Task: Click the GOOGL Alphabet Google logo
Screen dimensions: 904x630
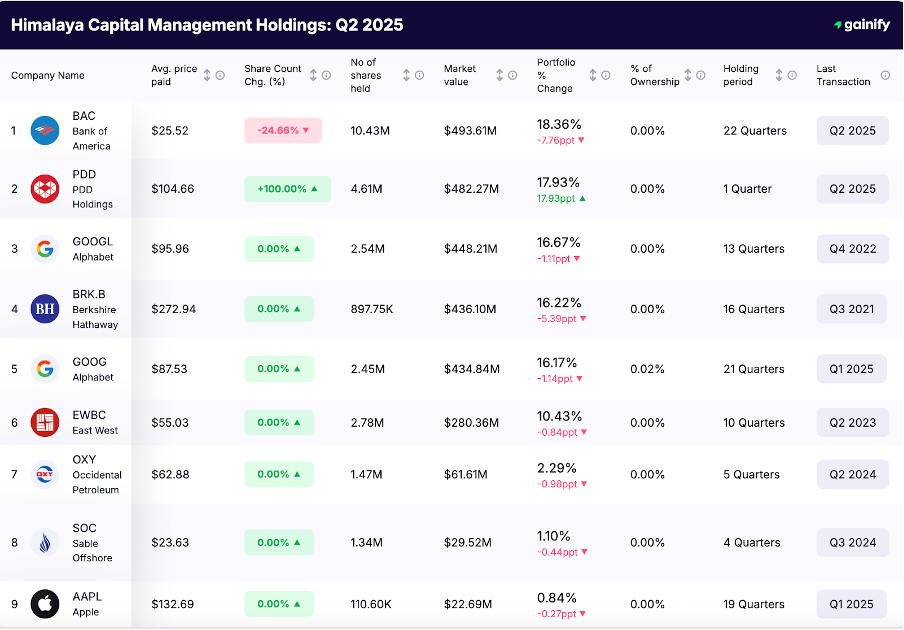Action: pyautogui.click(x=45, y=249)
